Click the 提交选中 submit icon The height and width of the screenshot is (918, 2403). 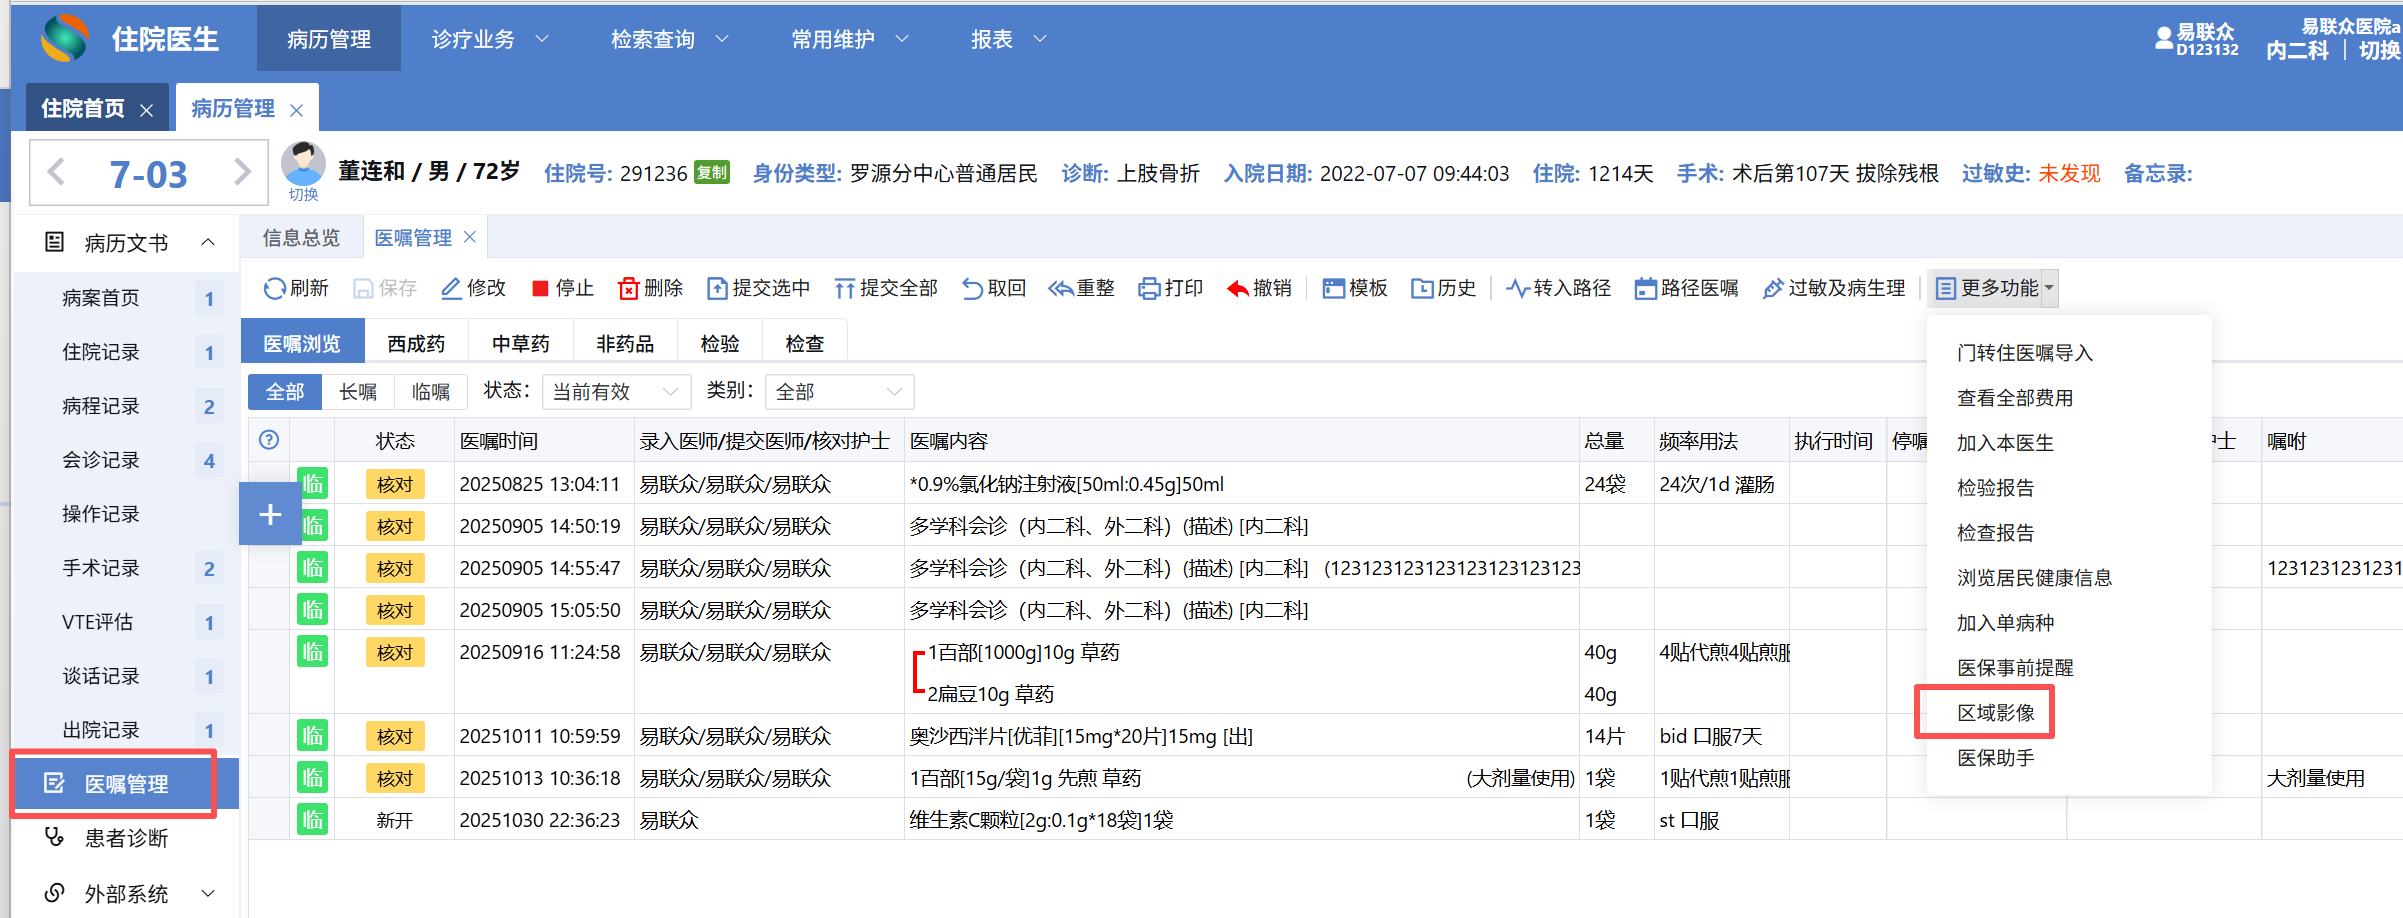tap(717, 289)
